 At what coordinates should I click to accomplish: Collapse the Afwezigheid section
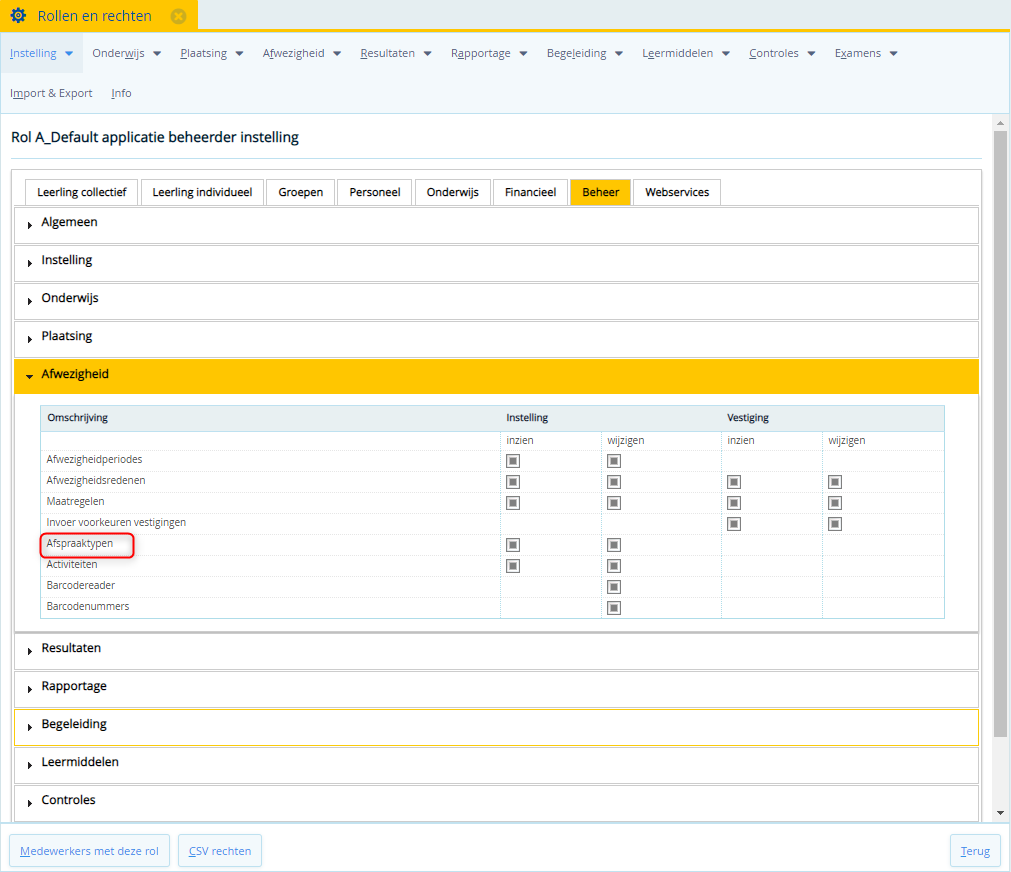(496, 376)
